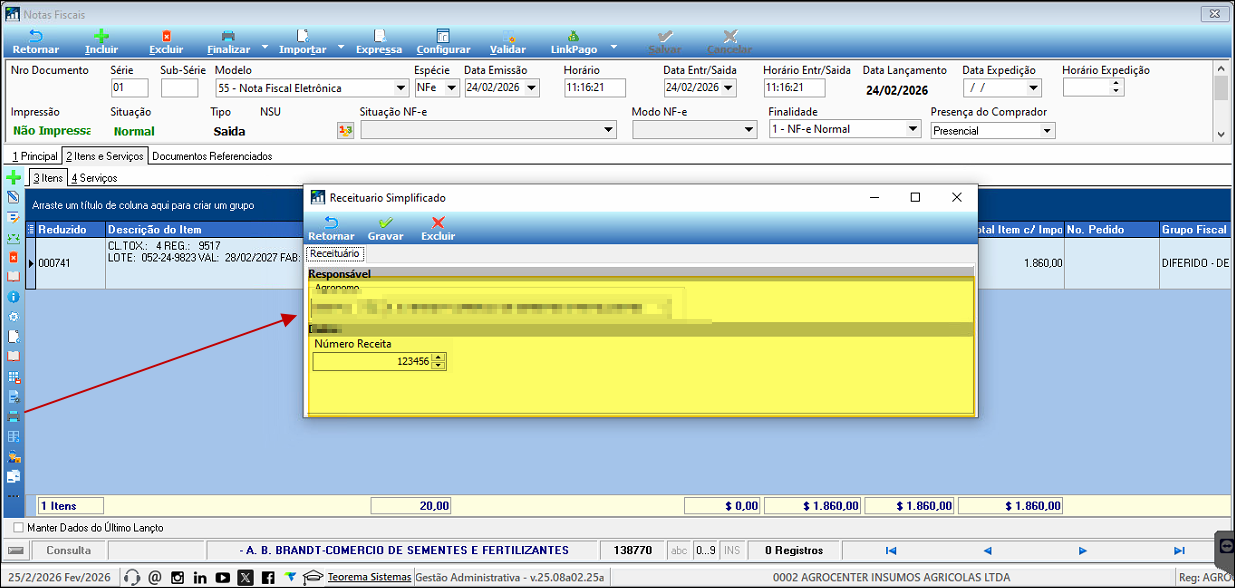
Task: Expand the Modelo dropdown
Action: coord(400,88)
